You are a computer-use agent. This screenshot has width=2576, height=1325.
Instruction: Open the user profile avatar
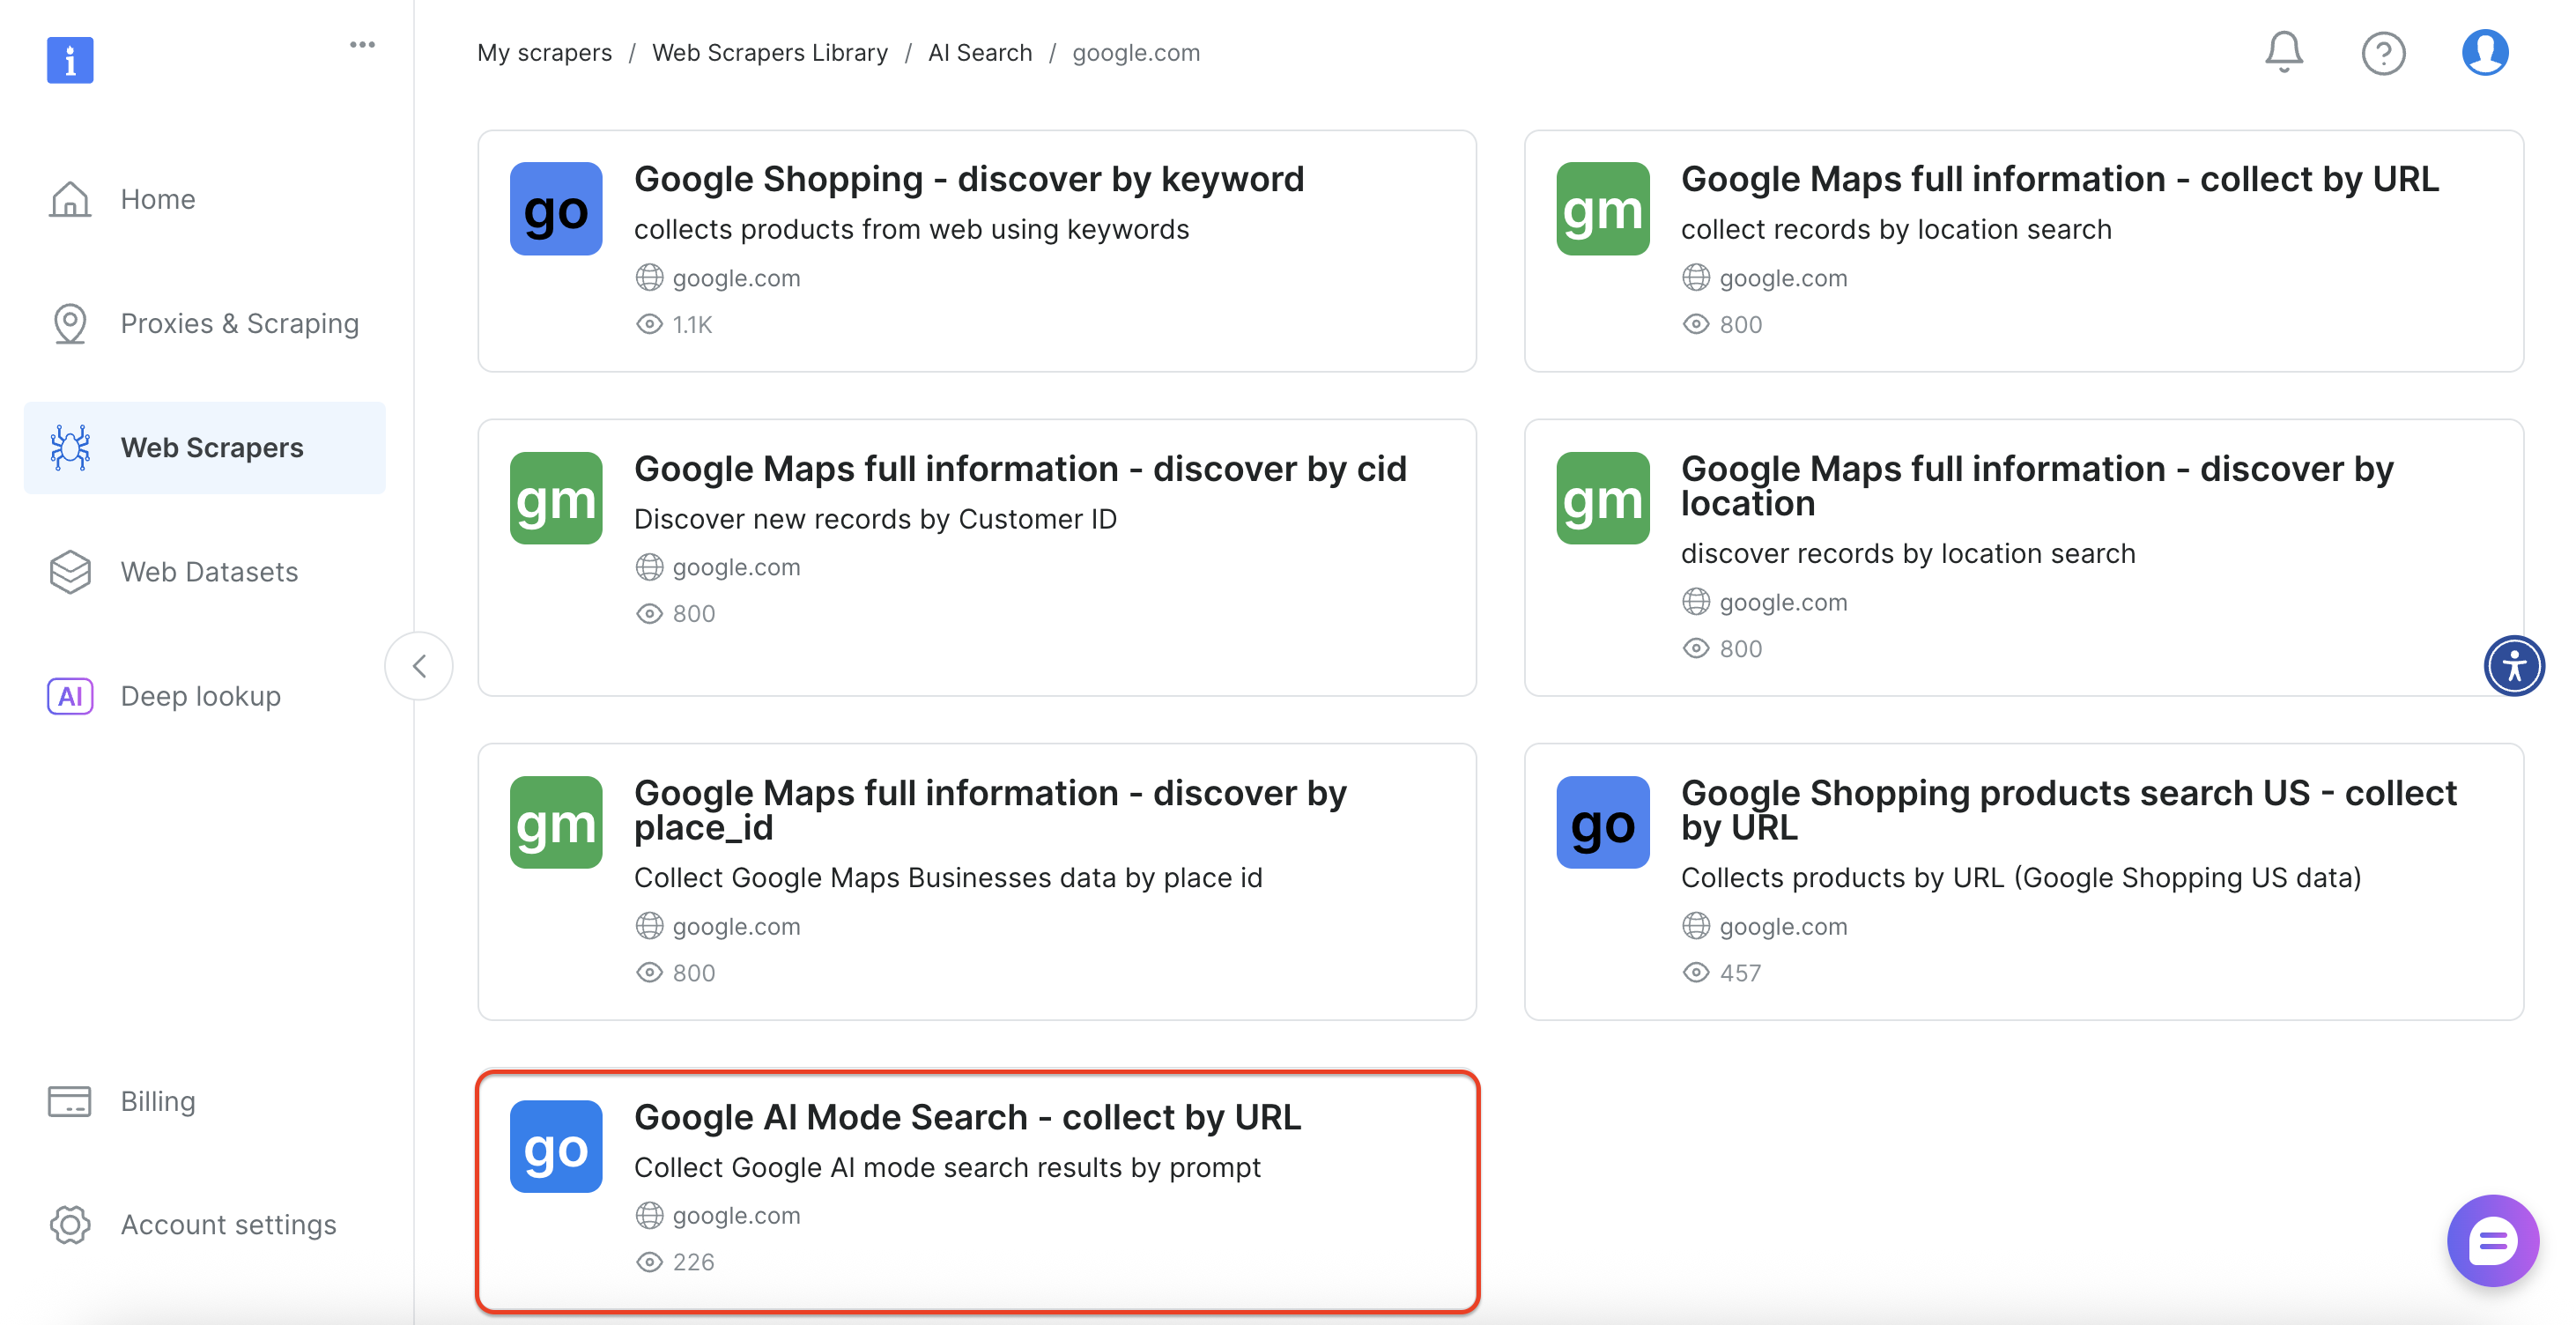[2485, 52]
